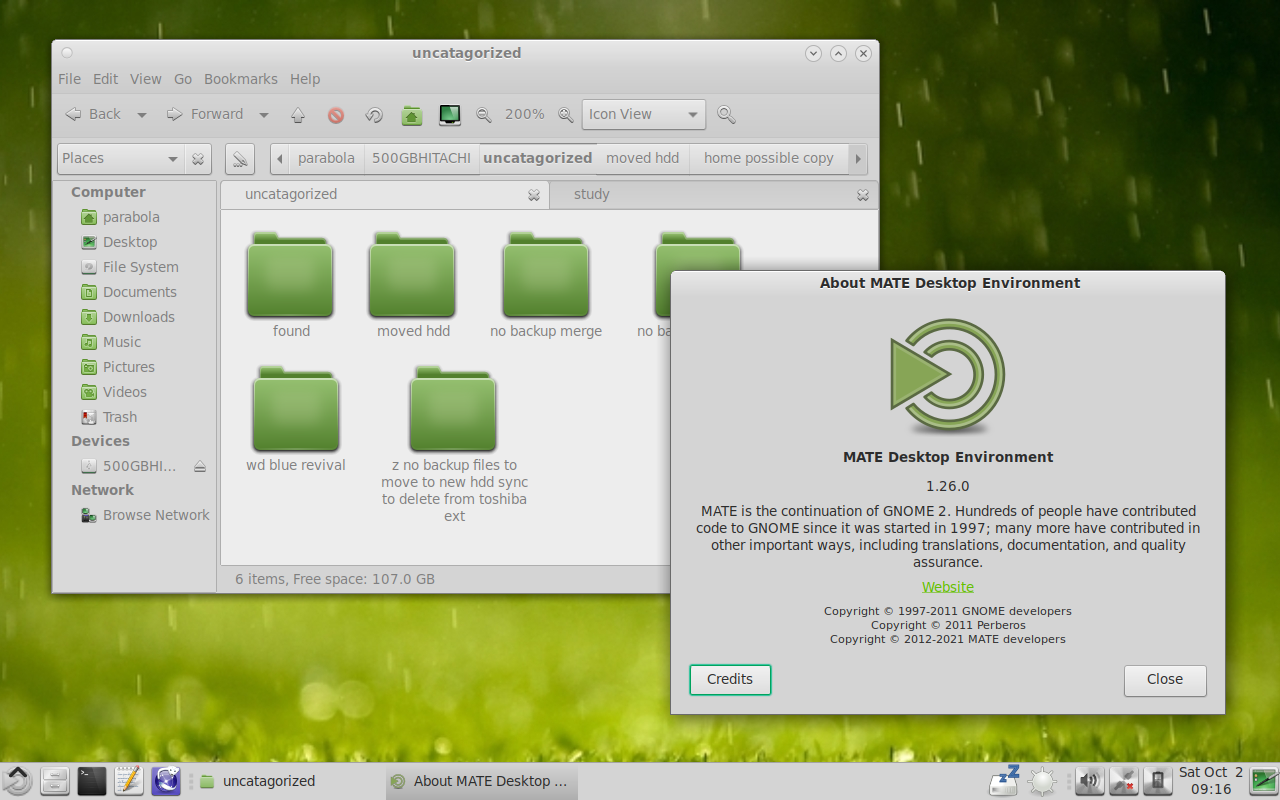Show the desktop using panel button
1280x800 pixels.
pyautogui.click(x=1264, y=781)
